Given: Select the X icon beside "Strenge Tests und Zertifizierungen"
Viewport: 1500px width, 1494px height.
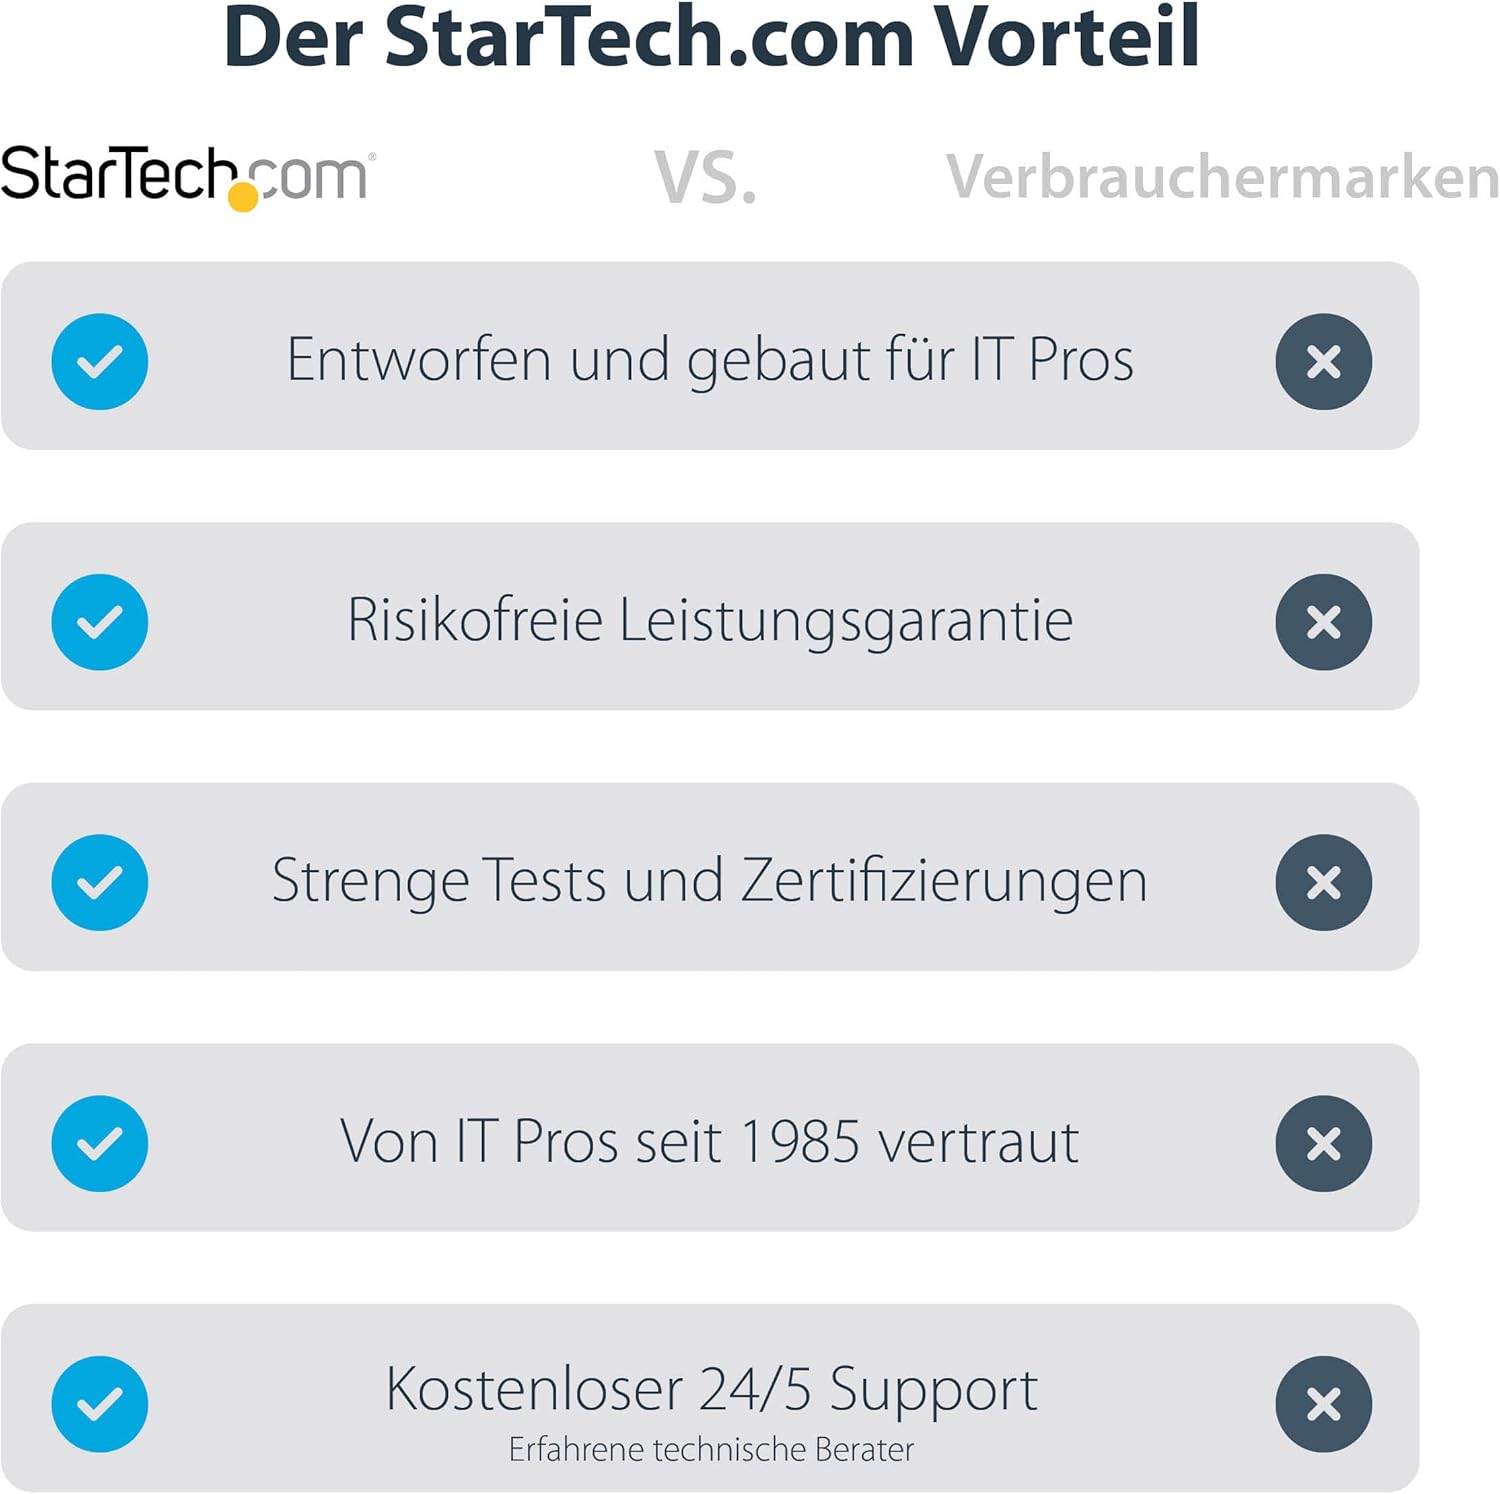Looking at the screenshot, I should point(1323,882).
